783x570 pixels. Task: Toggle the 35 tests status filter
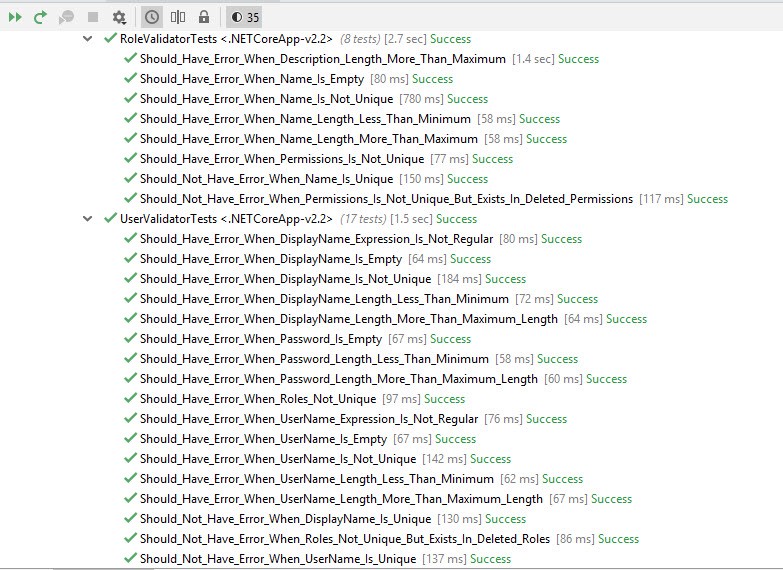pyautogui.click(x=245, y=17)
